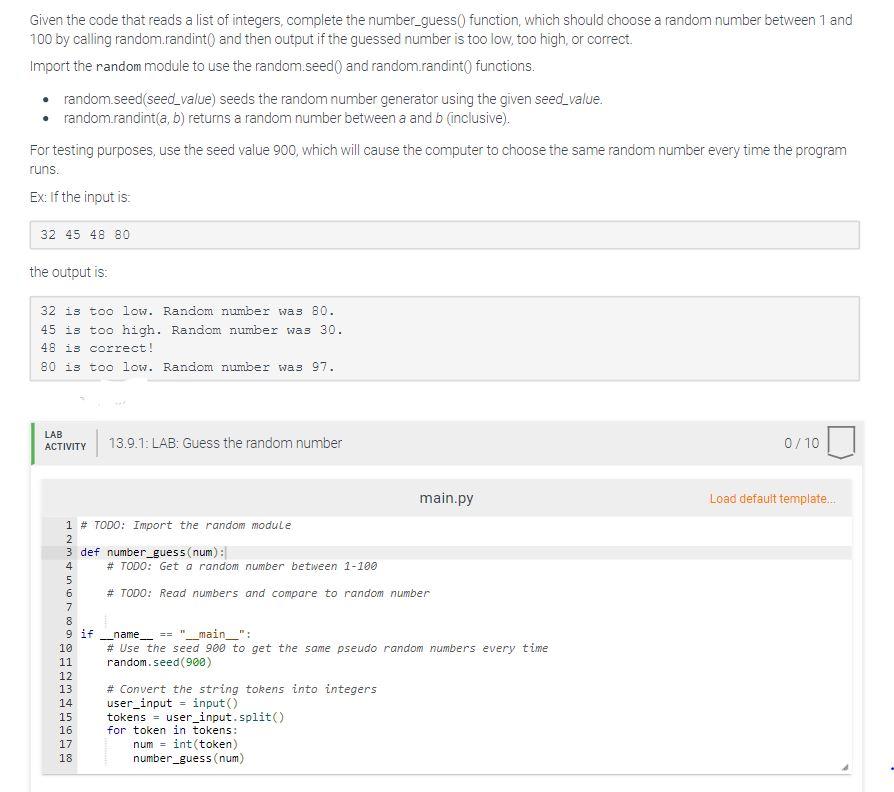Click line number 18 in gutter

pos(66,758)
